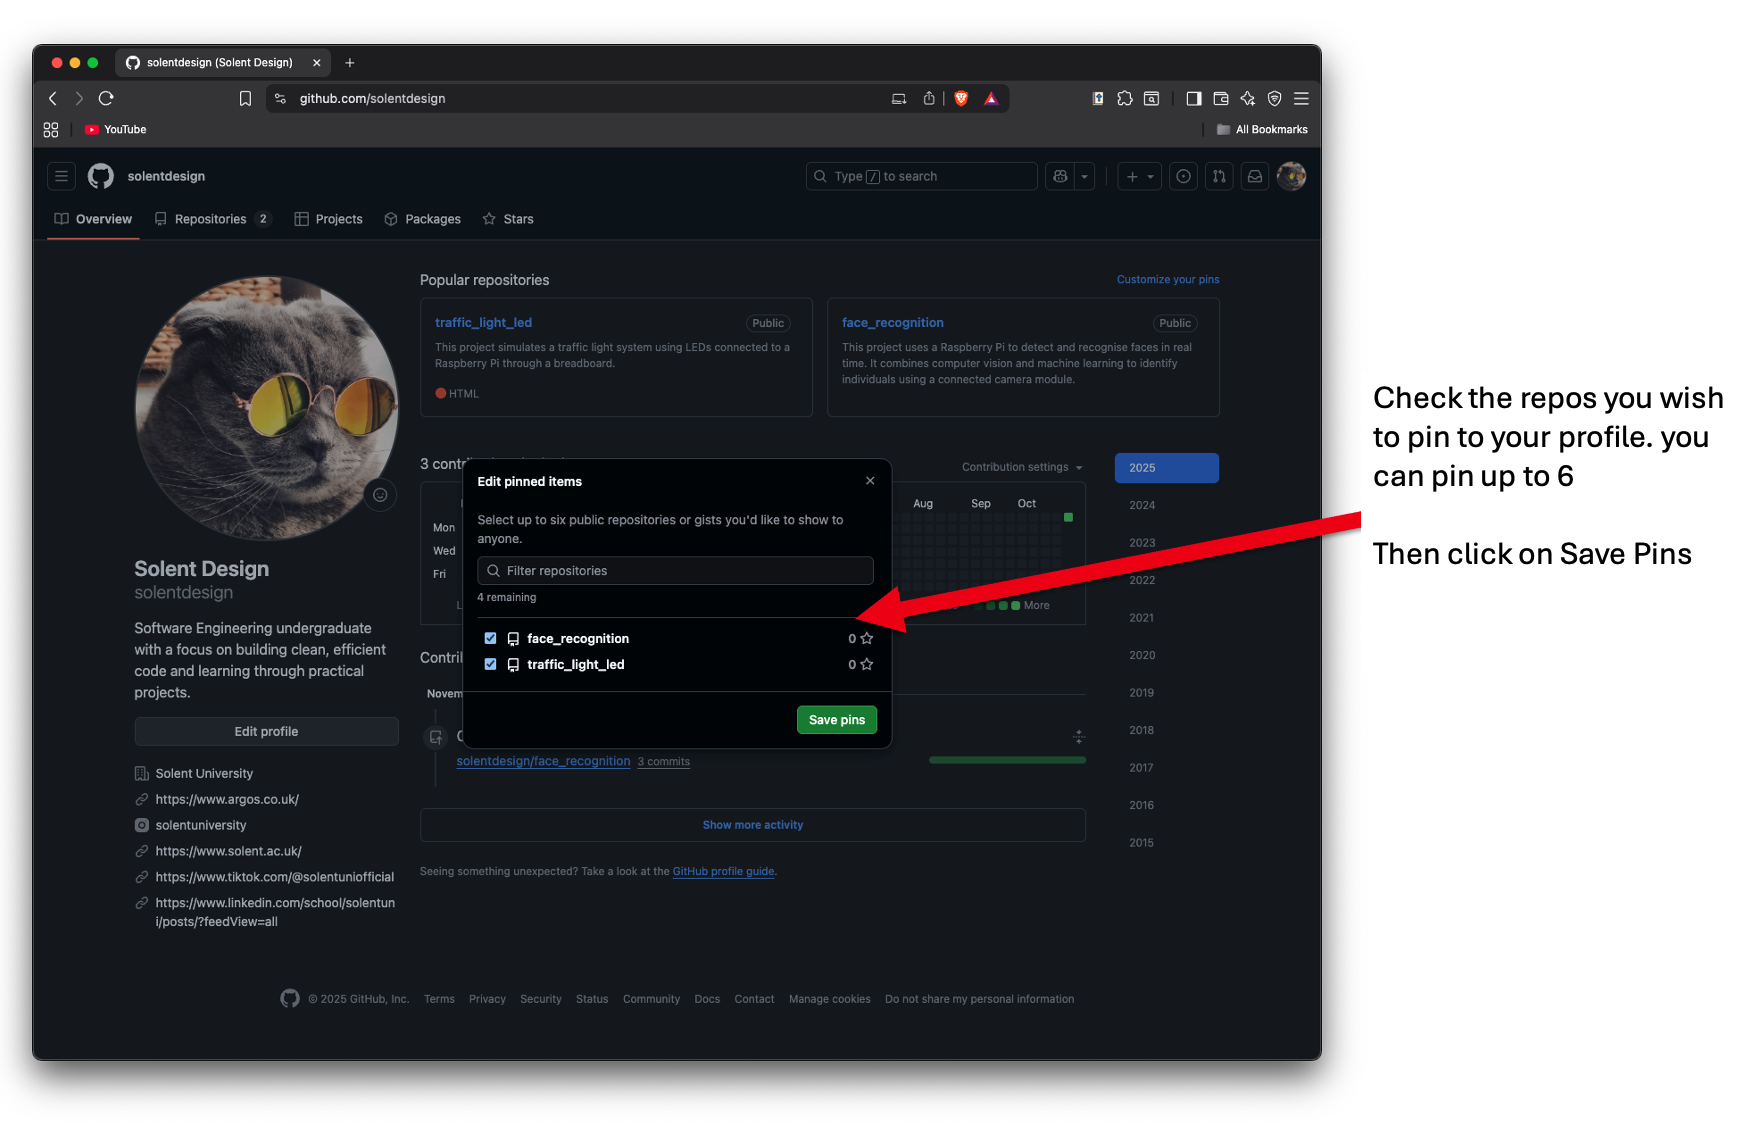Open the hamburger navigation menu in GitHub header
The image size is (1757, 1128).
coord(61,176)
